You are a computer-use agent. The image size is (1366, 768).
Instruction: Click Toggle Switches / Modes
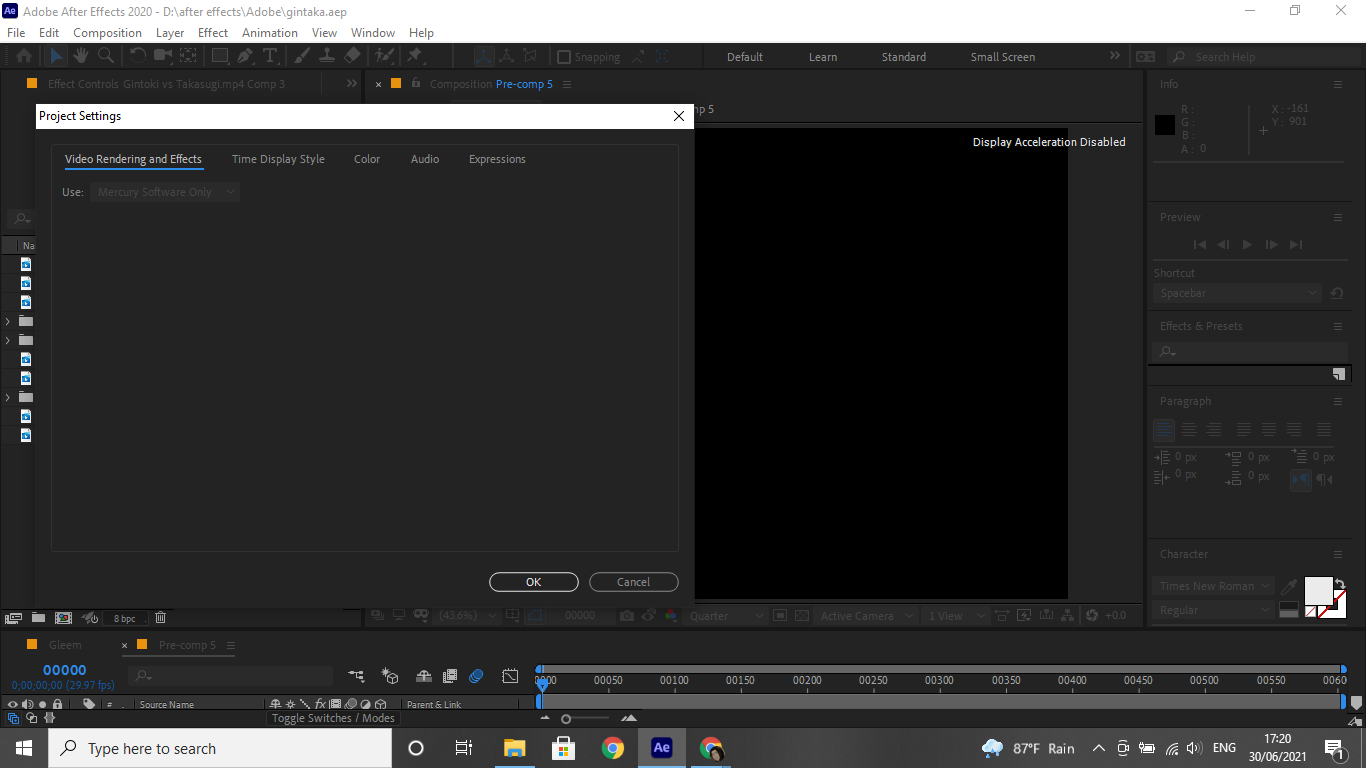332,718
